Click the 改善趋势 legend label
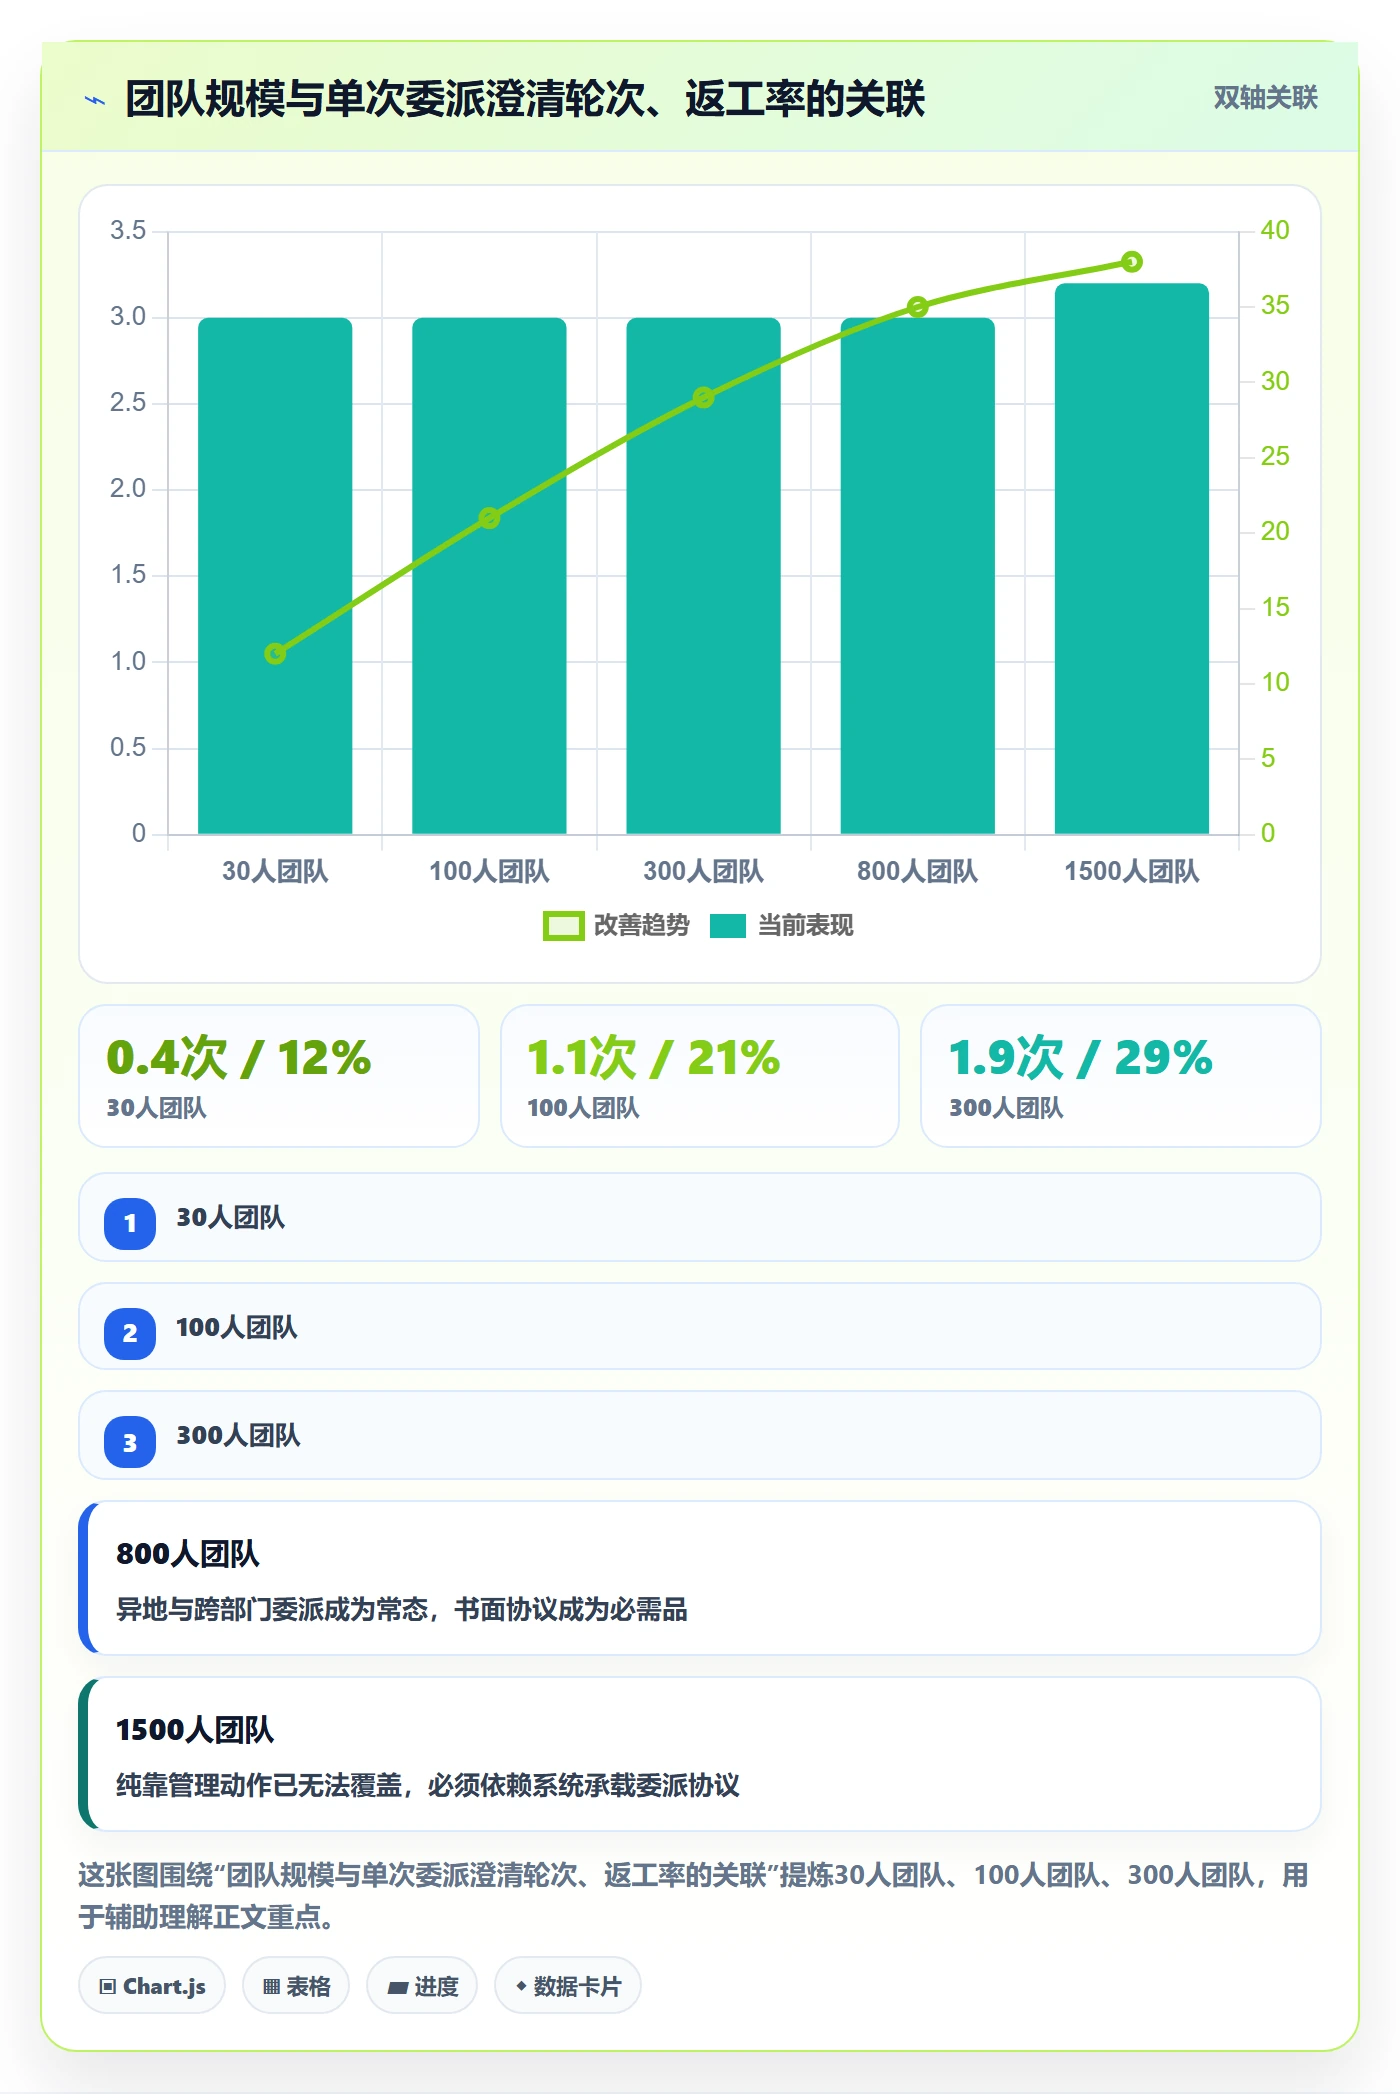 pos(641,926)
